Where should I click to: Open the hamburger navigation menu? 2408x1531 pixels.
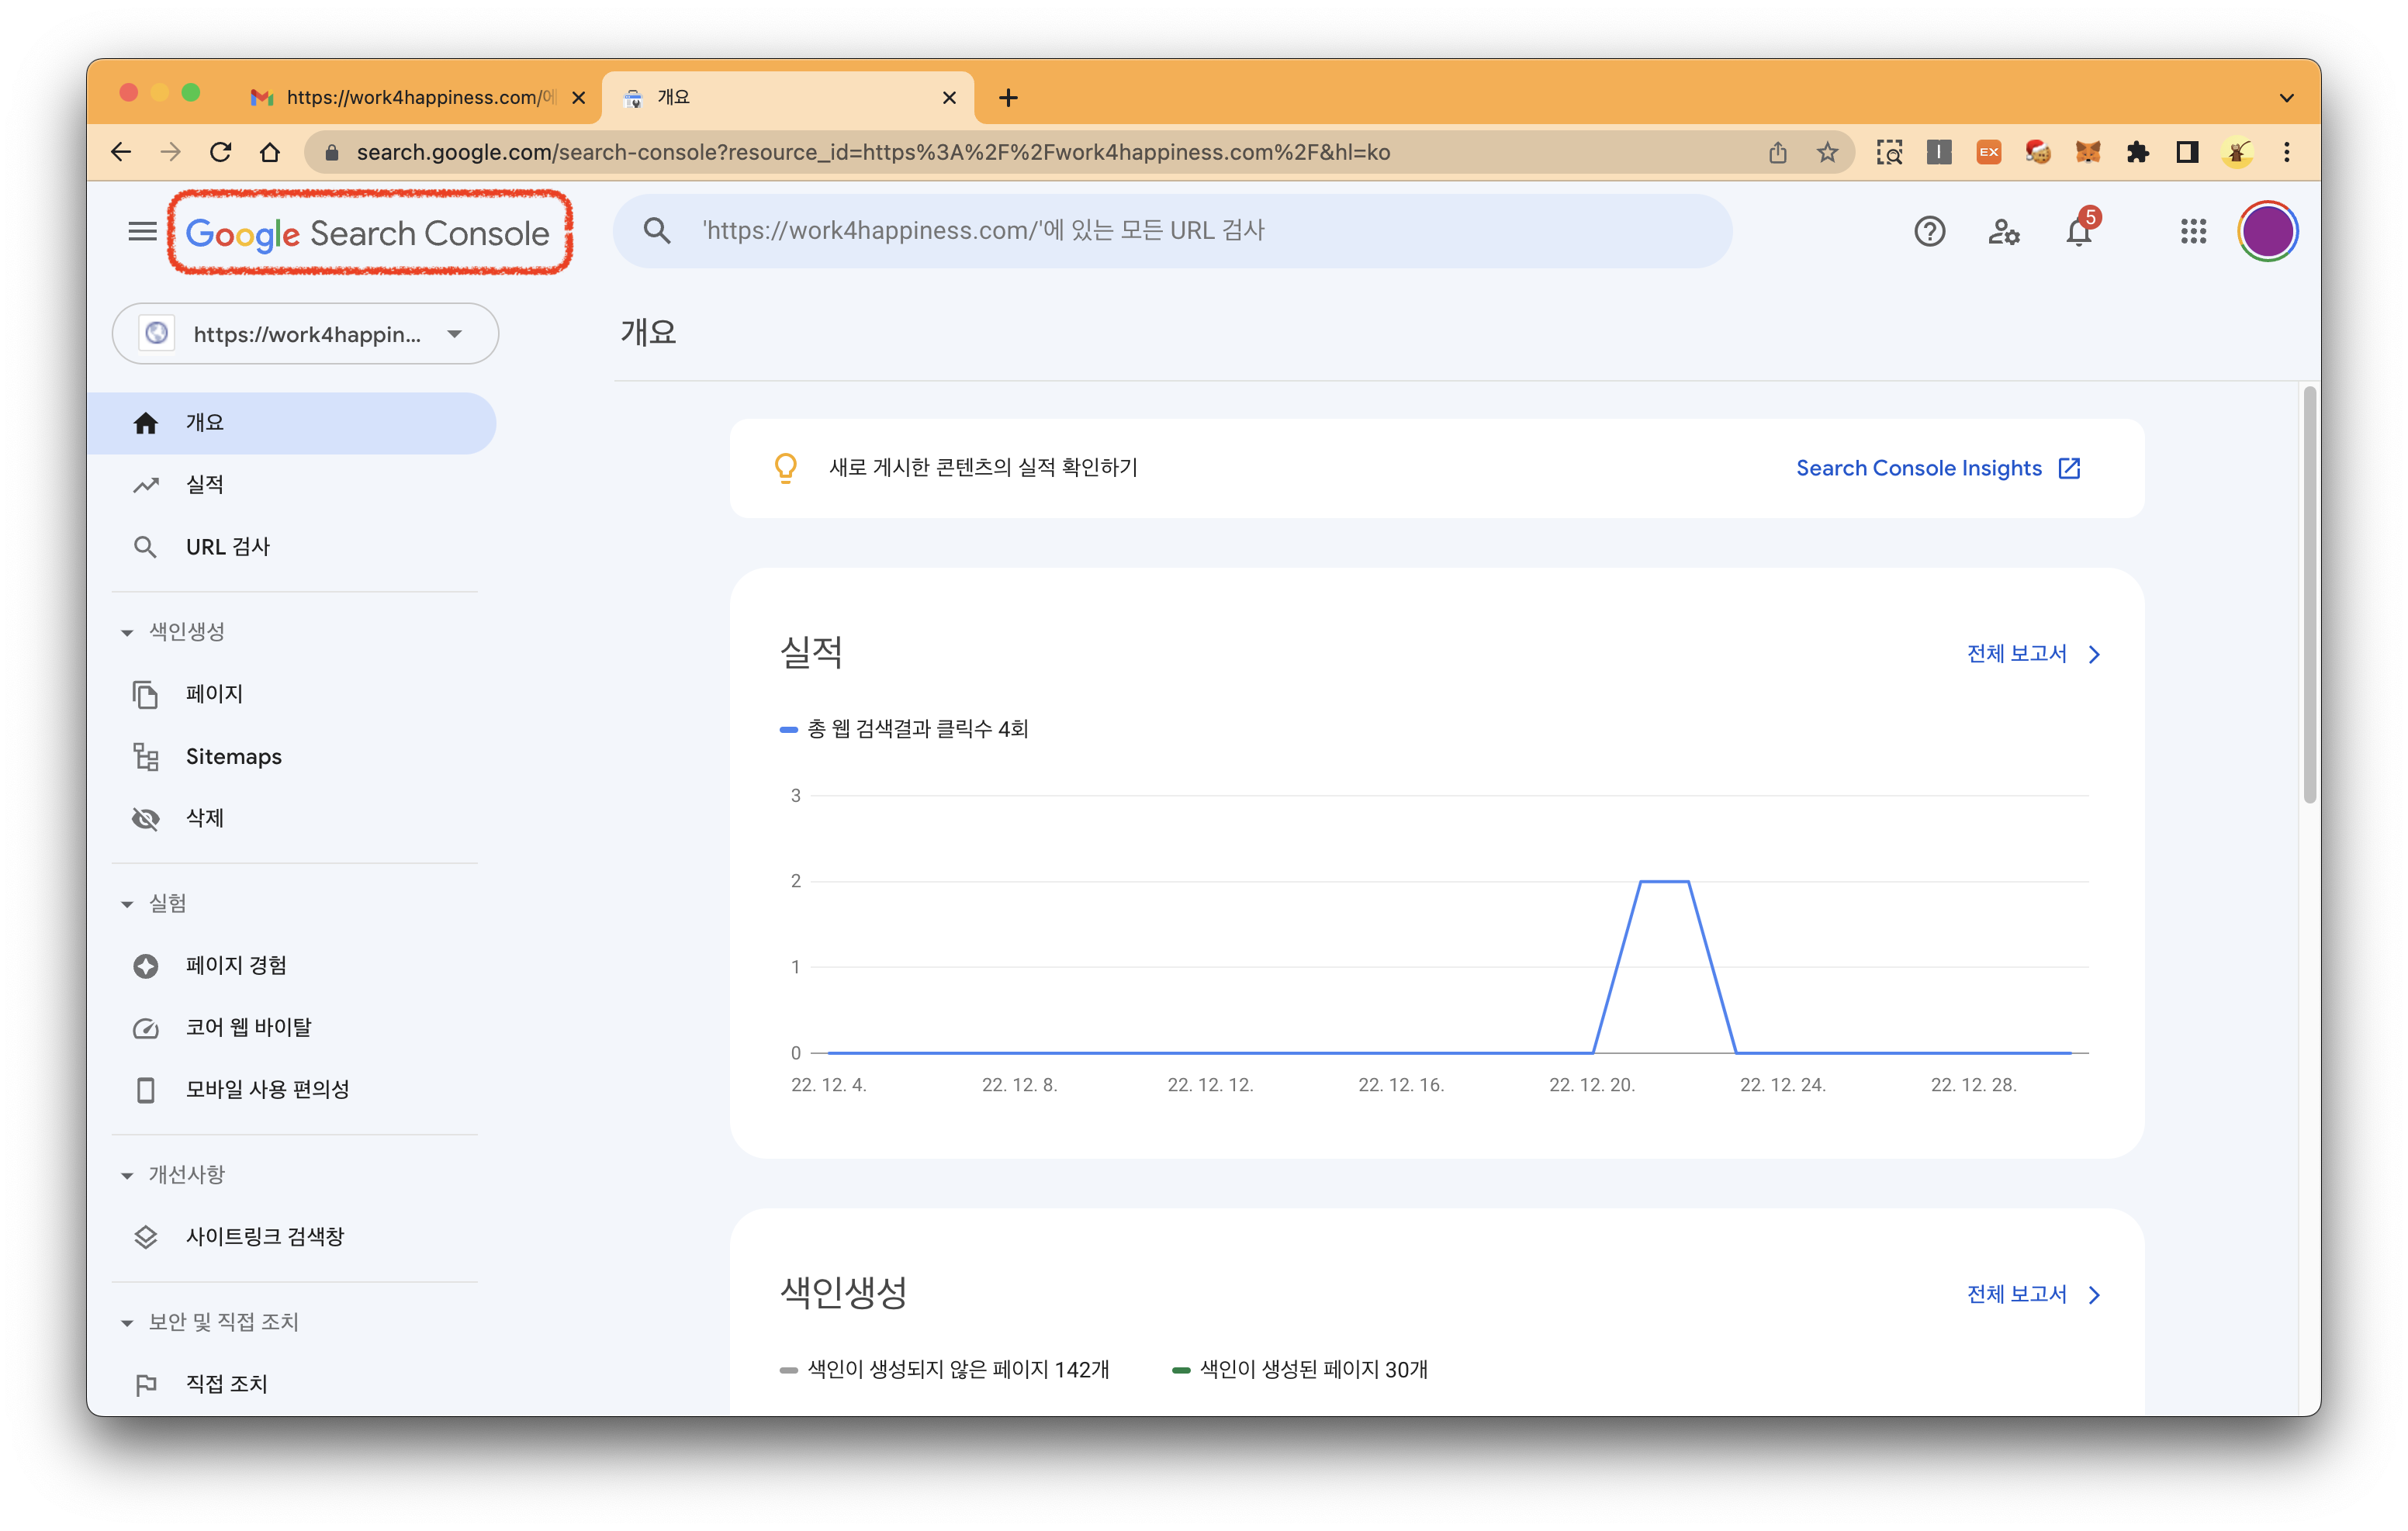(x=142, y=232)
